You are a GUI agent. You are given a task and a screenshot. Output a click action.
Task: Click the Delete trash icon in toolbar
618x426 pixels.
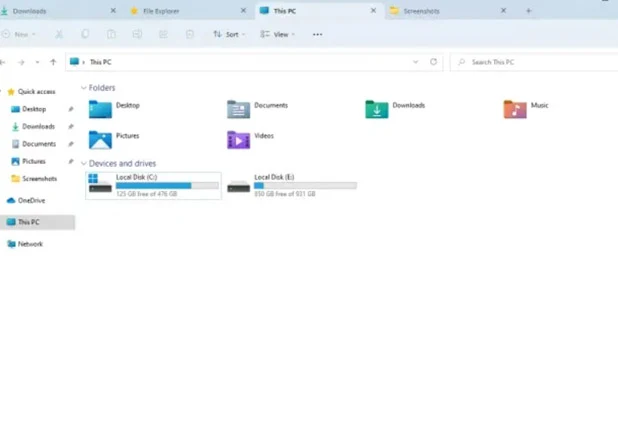pyautogui.click(x=190, y=34)
